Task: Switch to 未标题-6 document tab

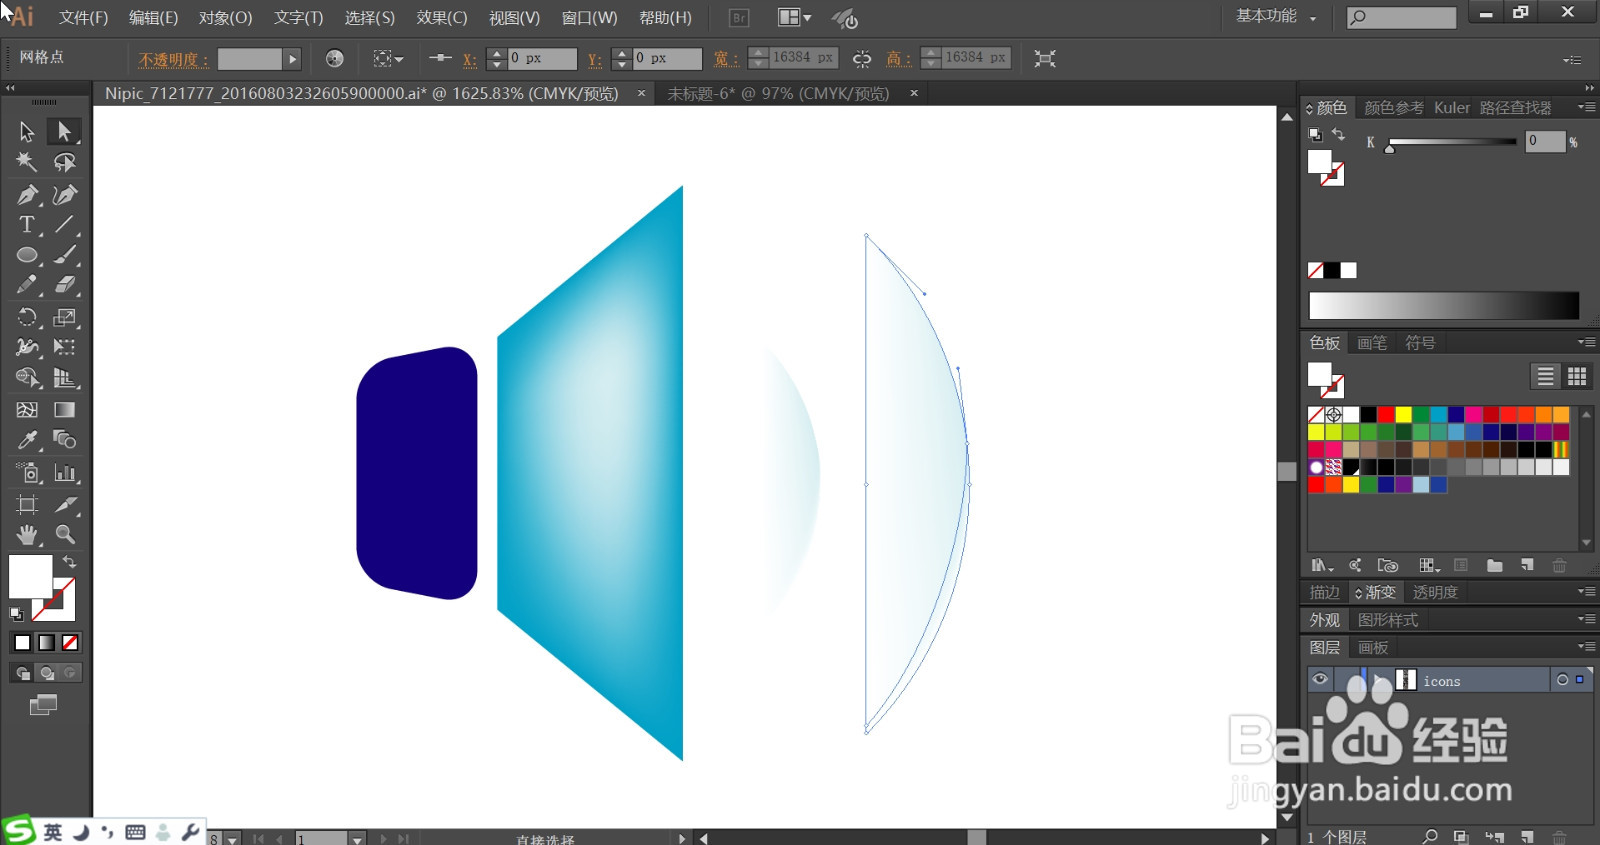Action: (778, 93)
